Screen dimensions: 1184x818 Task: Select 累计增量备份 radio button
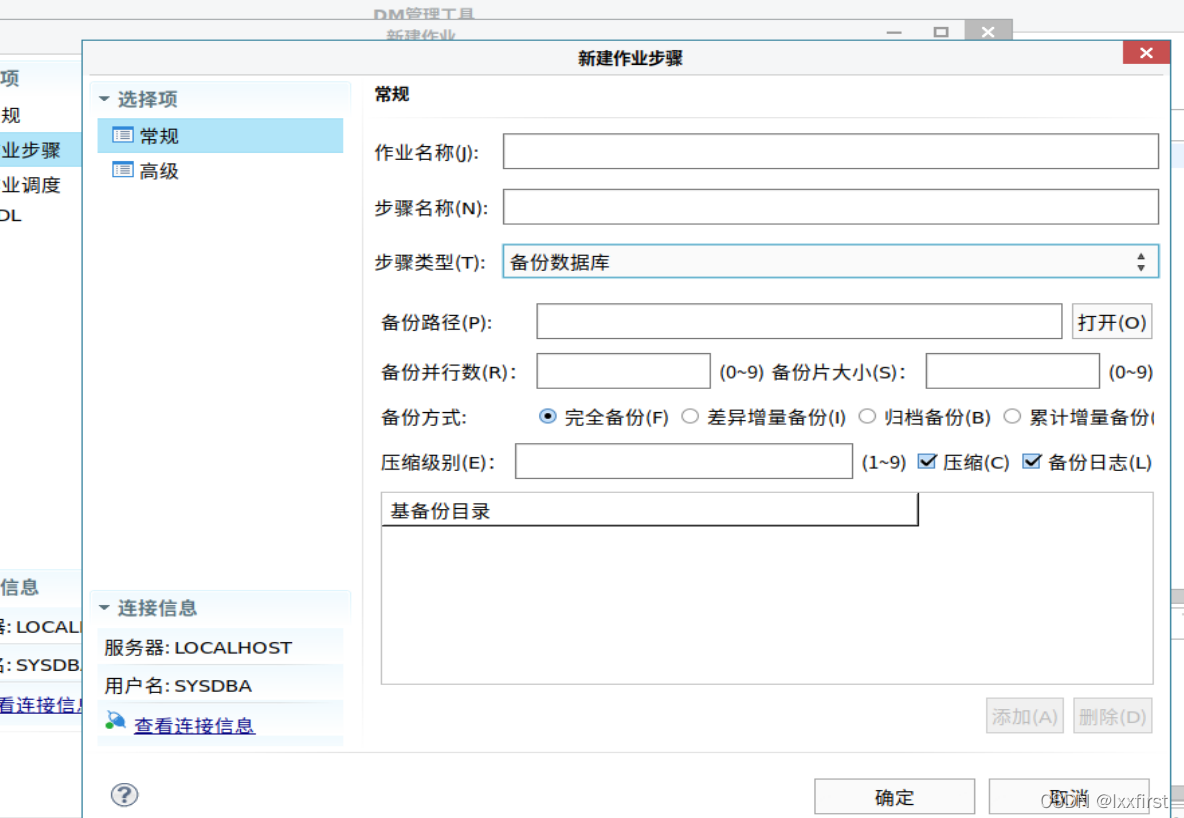coord(1013,417)
